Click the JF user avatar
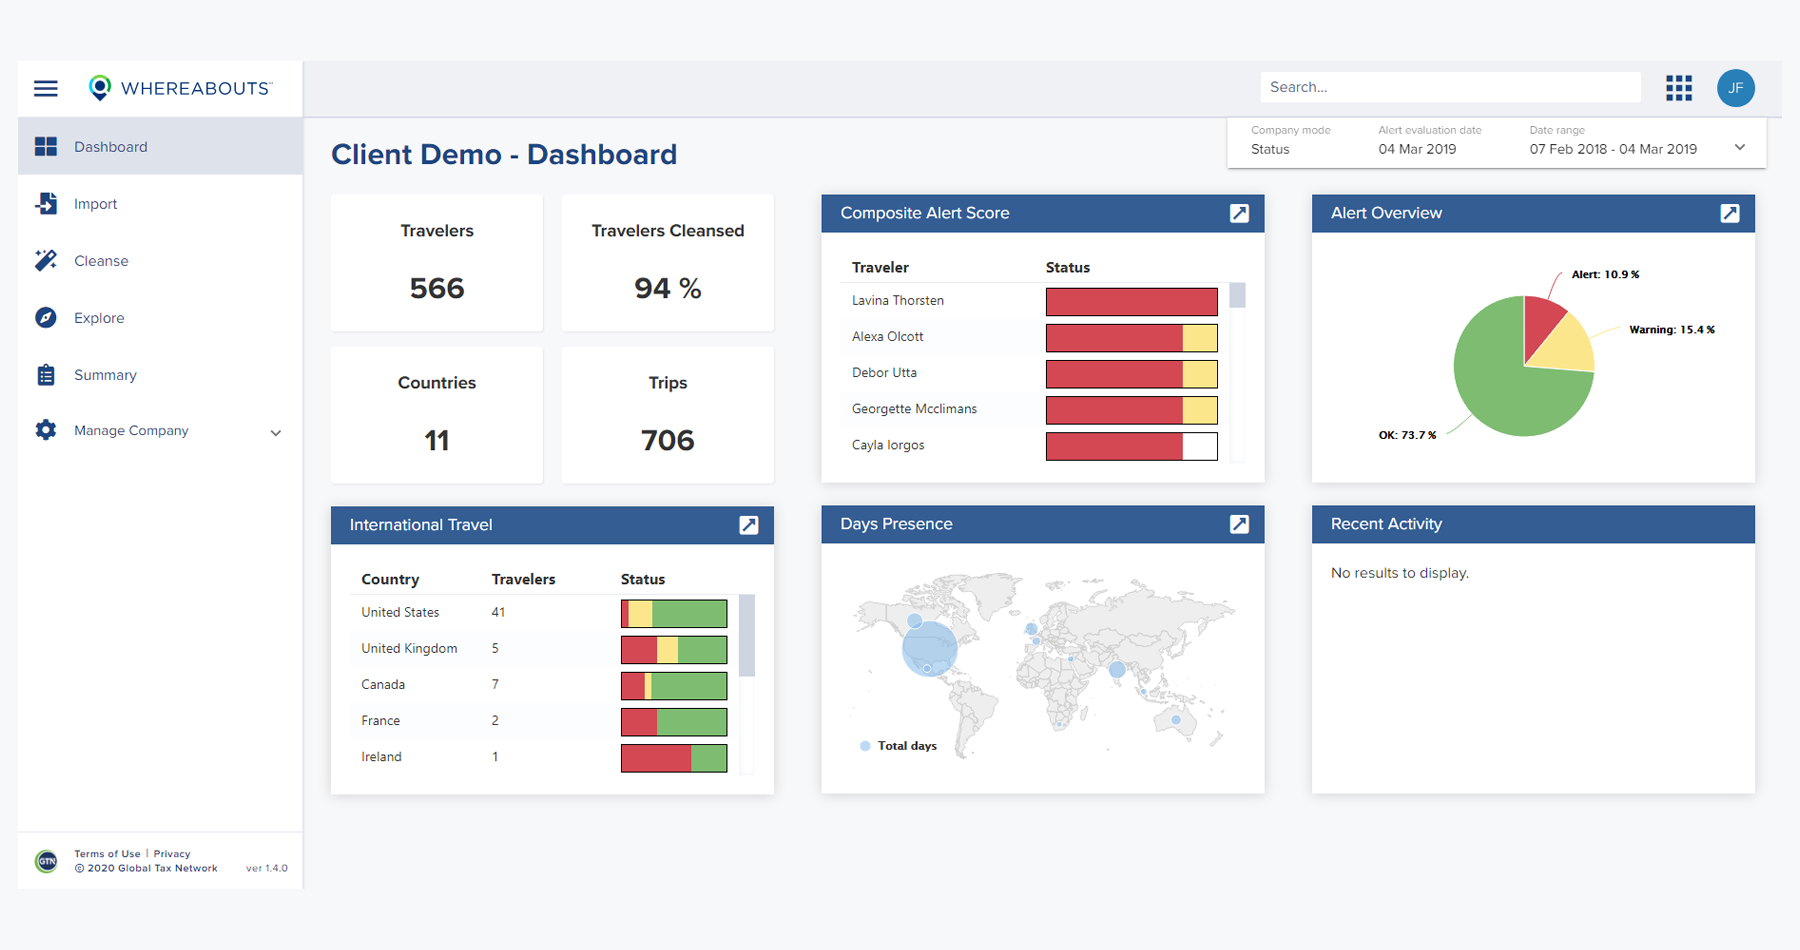This screenshot has height=950, width=1800. tap(1736, 88)
